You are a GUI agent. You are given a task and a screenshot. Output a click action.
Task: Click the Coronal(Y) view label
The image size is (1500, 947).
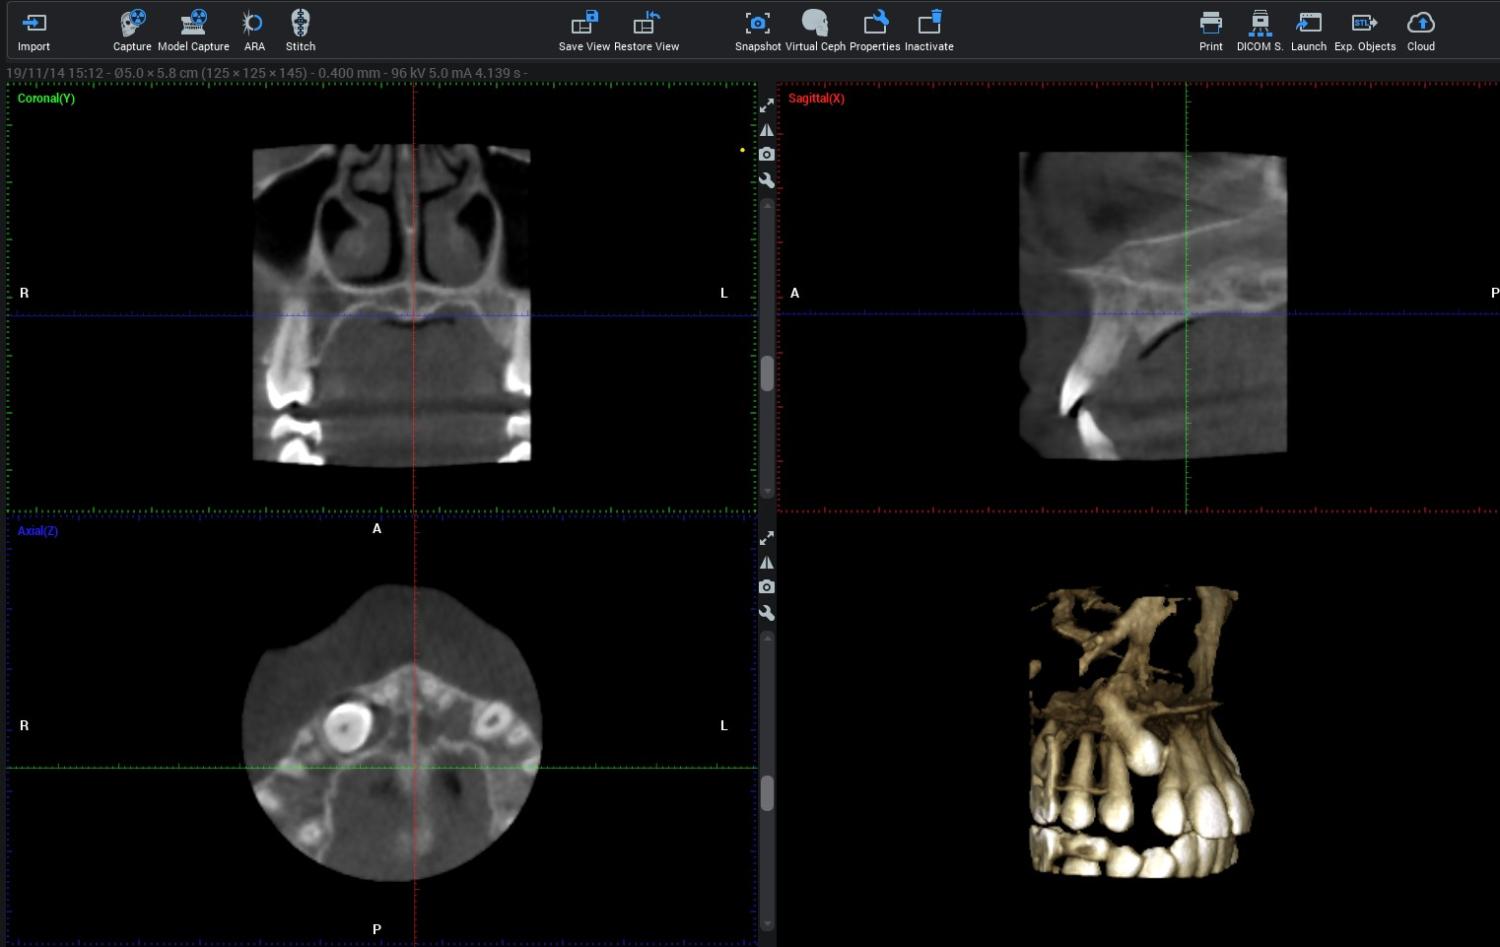(46, 98)
